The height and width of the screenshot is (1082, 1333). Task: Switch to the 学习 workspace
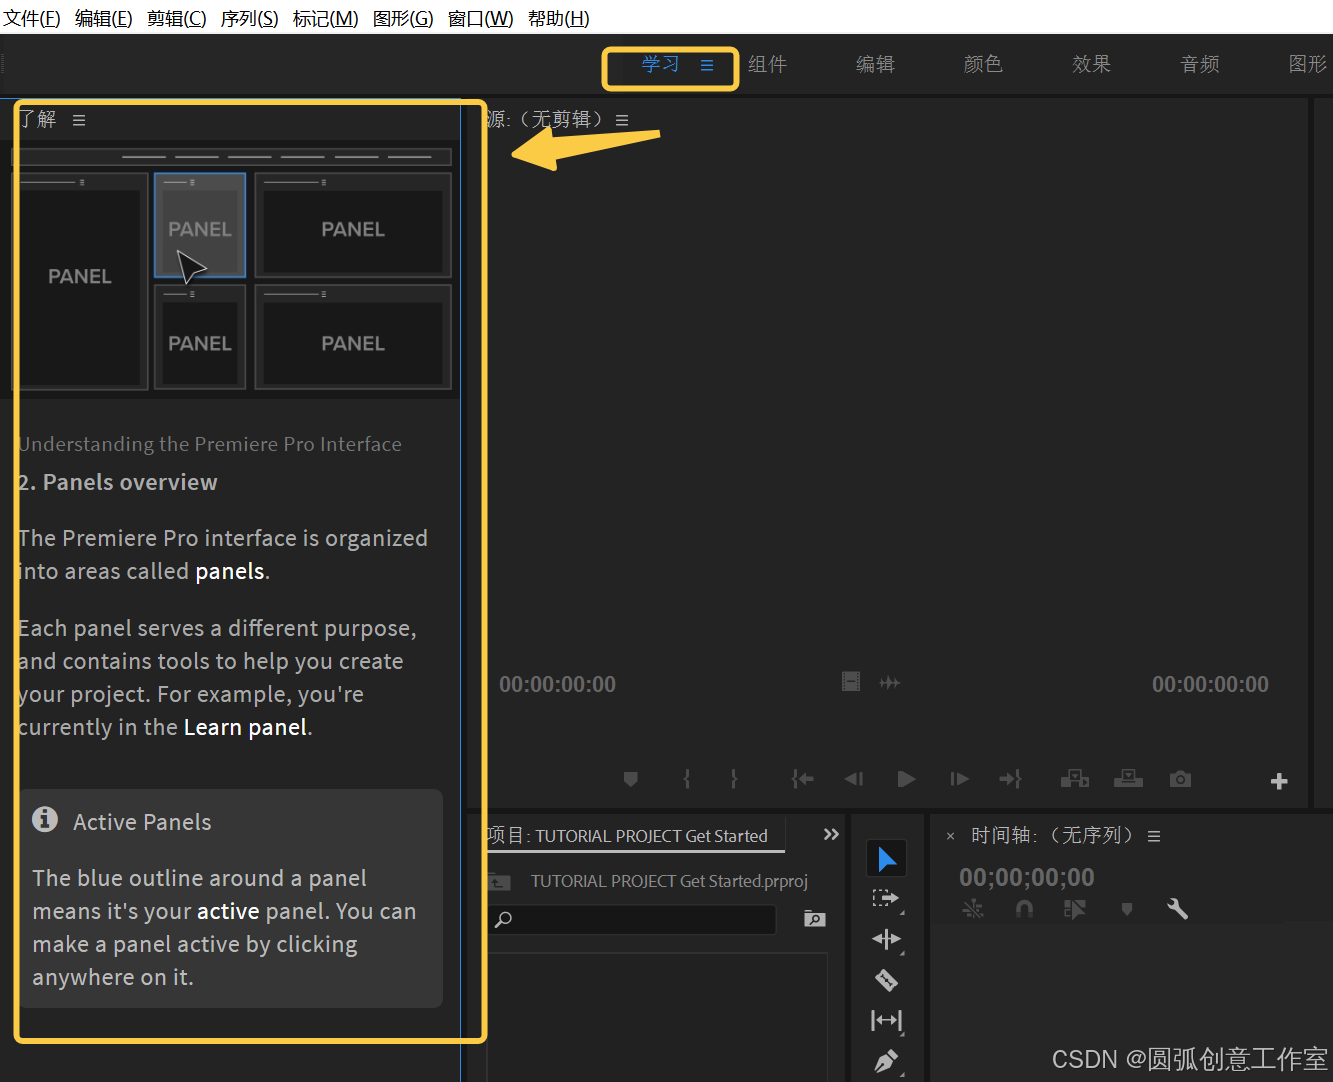(x=660, y=65)
